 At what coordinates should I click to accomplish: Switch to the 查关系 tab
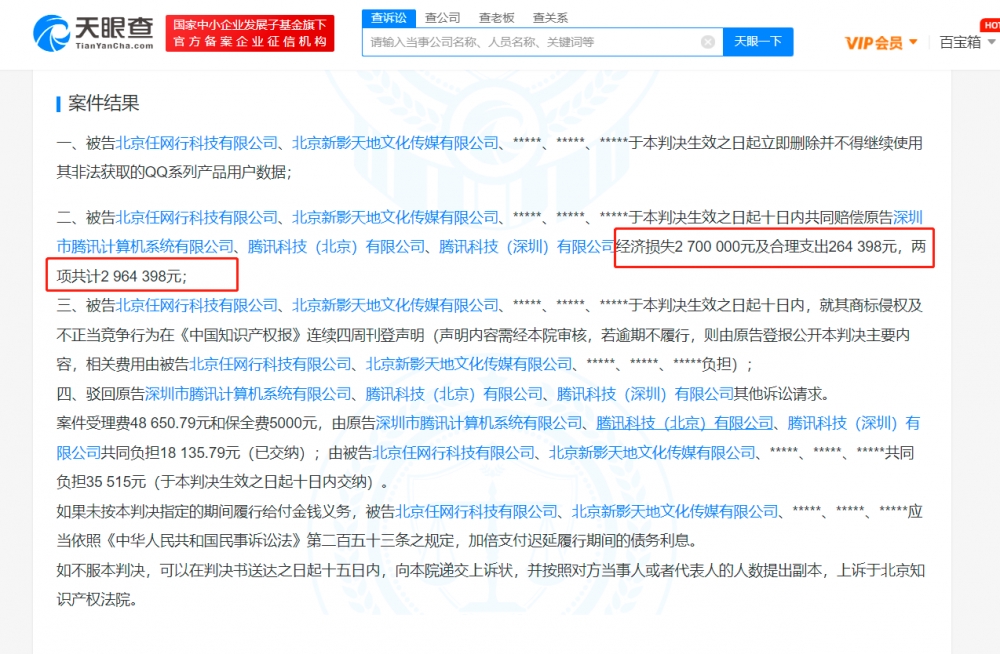[550, 18]
